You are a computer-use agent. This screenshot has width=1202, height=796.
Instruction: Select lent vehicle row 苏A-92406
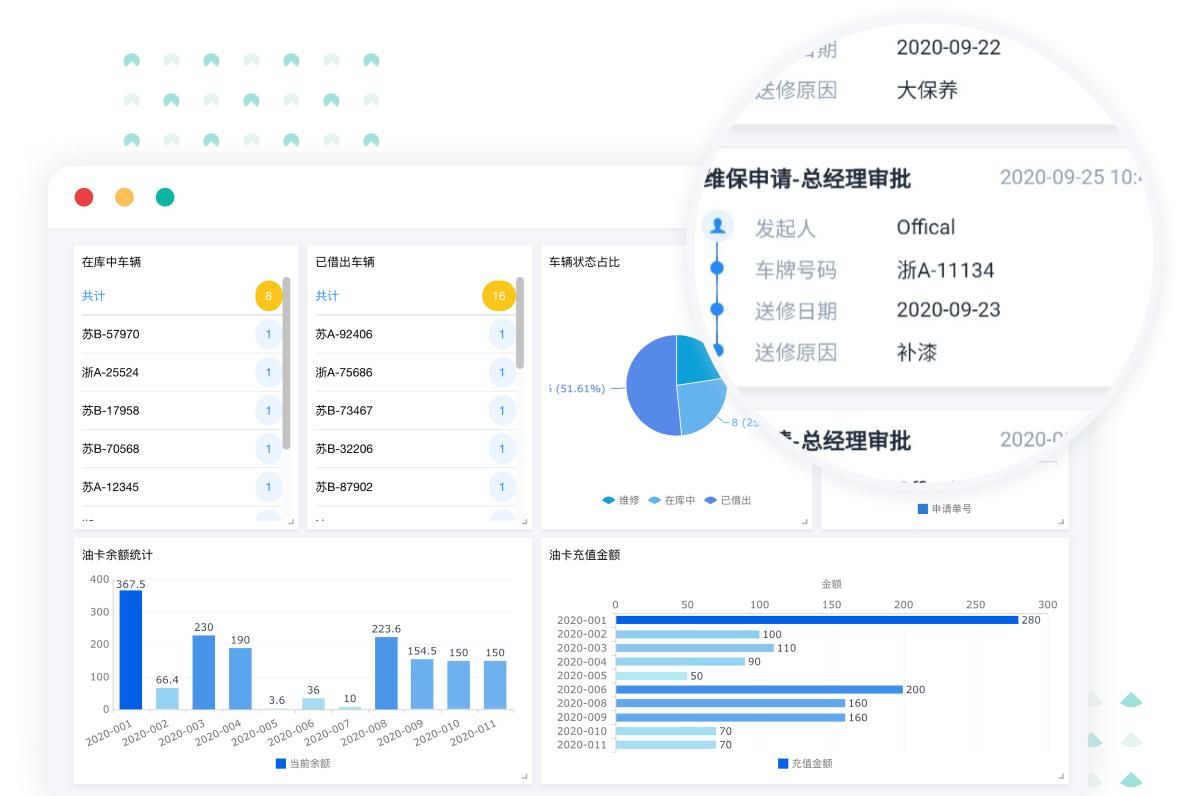pyautogui.click(x=415, y=334)
